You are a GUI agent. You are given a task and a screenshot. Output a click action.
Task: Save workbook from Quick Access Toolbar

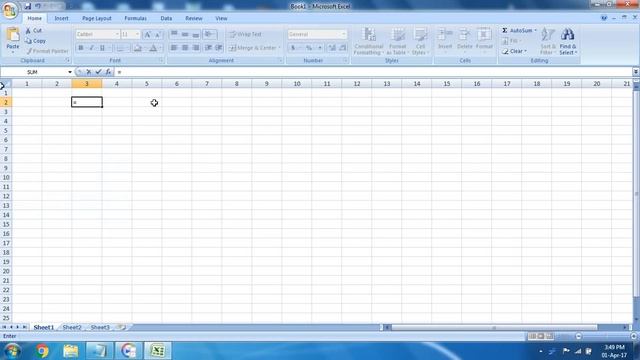27,6
